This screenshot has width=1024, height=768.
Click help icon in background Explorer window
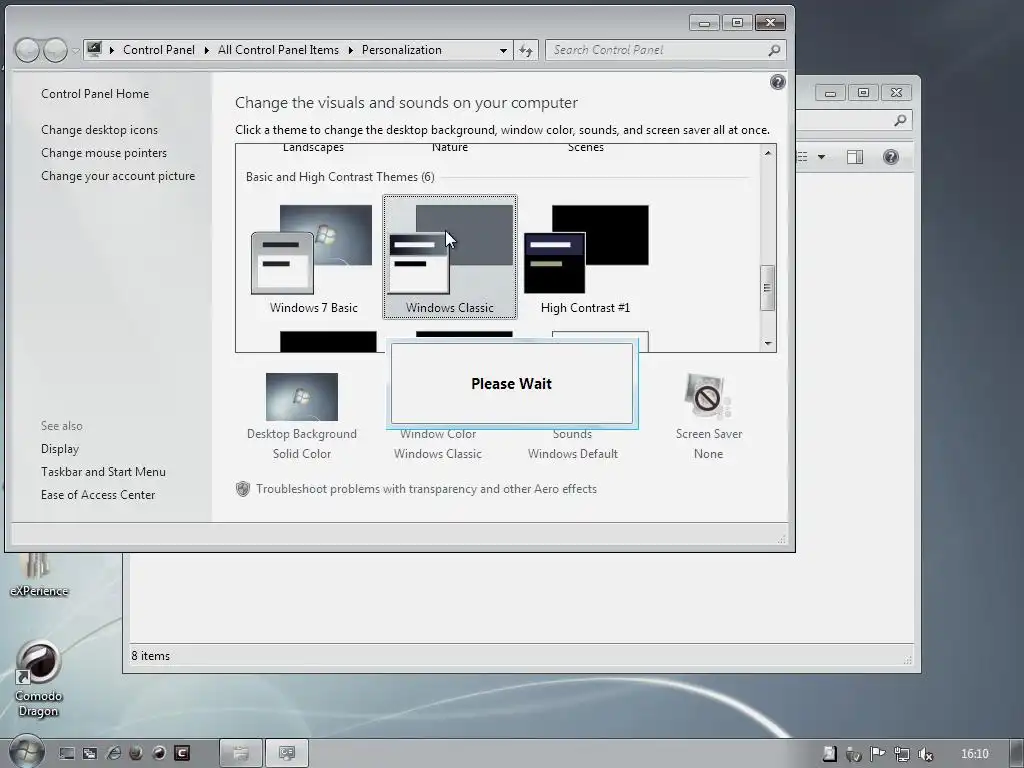[891, 157]
